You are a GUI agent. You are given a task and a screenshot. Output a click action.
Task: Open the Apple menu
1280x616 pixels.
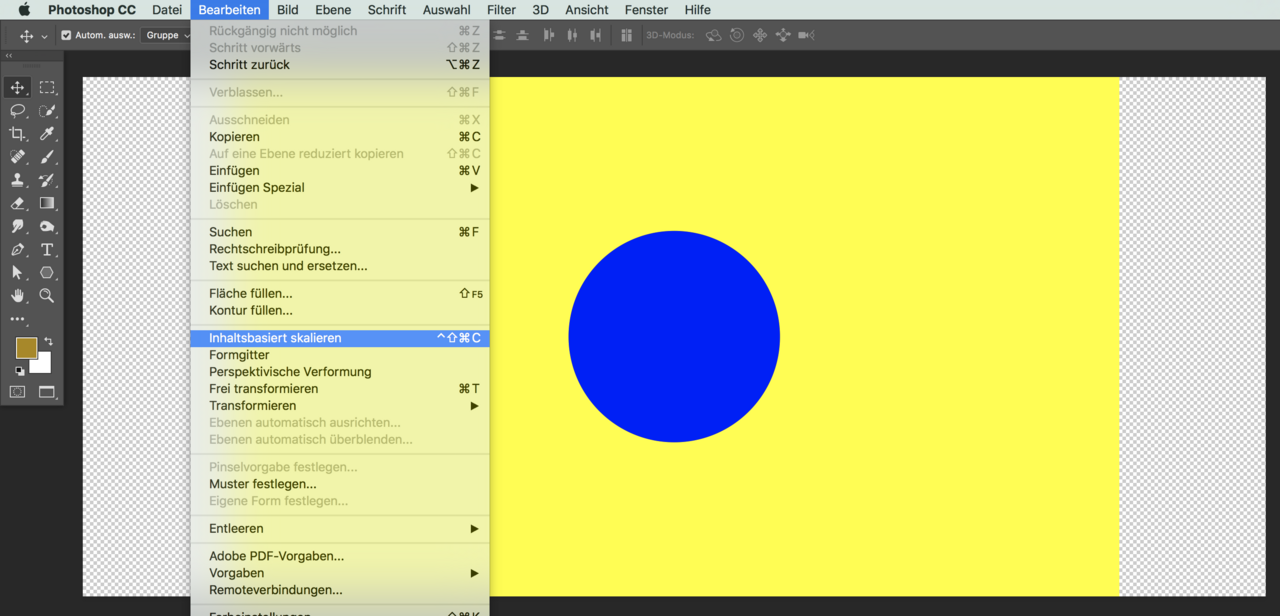pyautogui.click(x=24, y=10)
